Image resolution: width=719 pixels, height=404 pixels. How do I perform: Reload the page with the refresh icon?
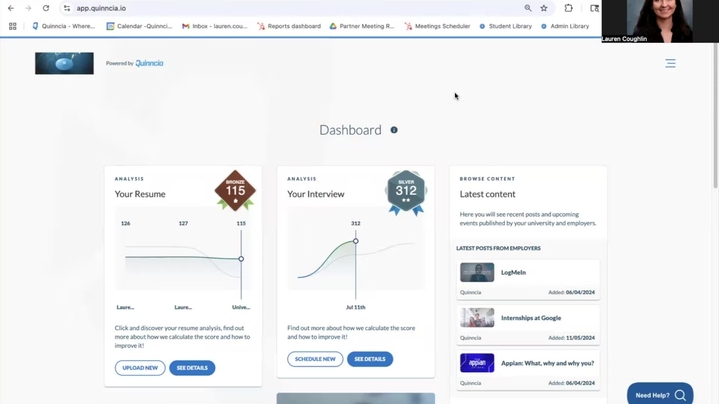point(46,8)
